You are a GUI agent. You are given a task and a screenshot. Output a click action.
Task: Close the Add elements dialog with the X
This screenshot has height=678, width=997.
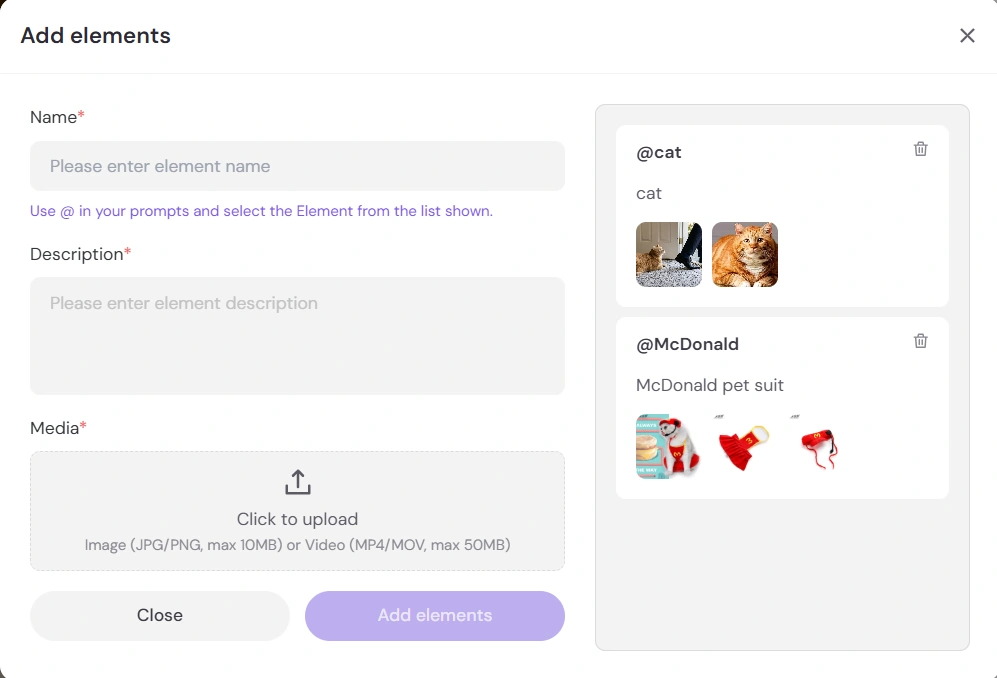(x=967, y=36)
